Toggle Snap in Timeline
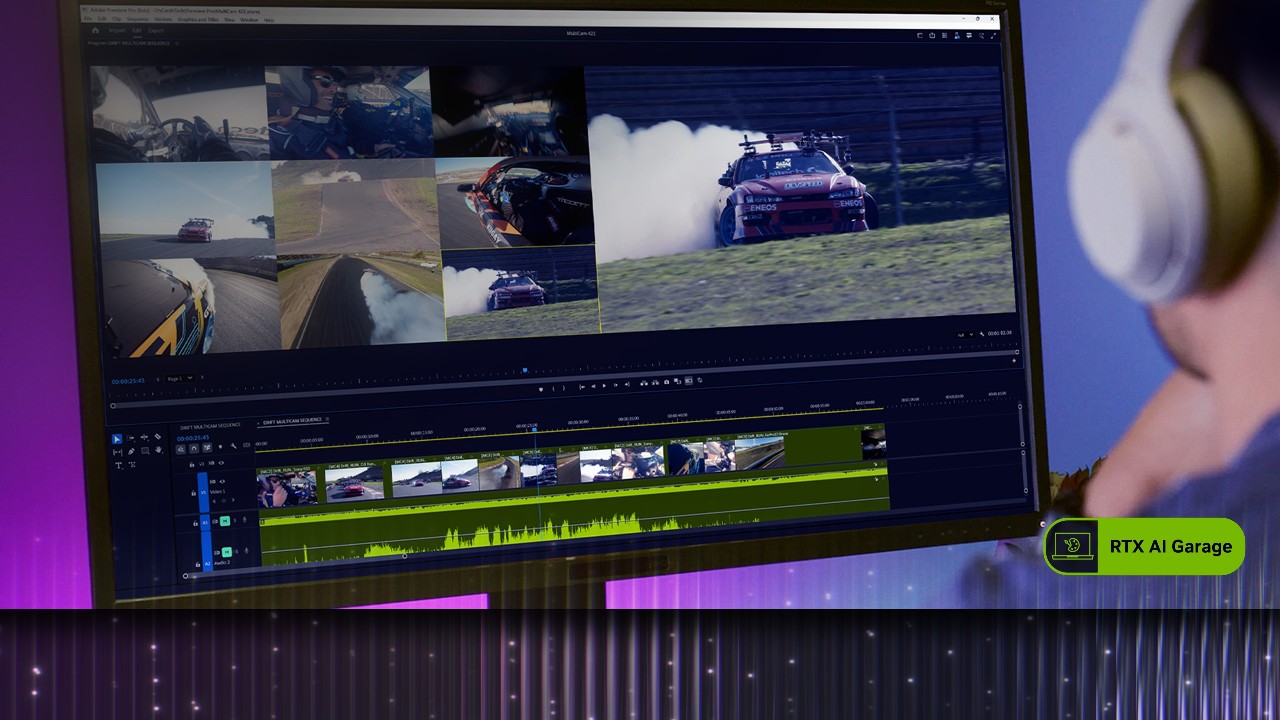 click(194, 448)
